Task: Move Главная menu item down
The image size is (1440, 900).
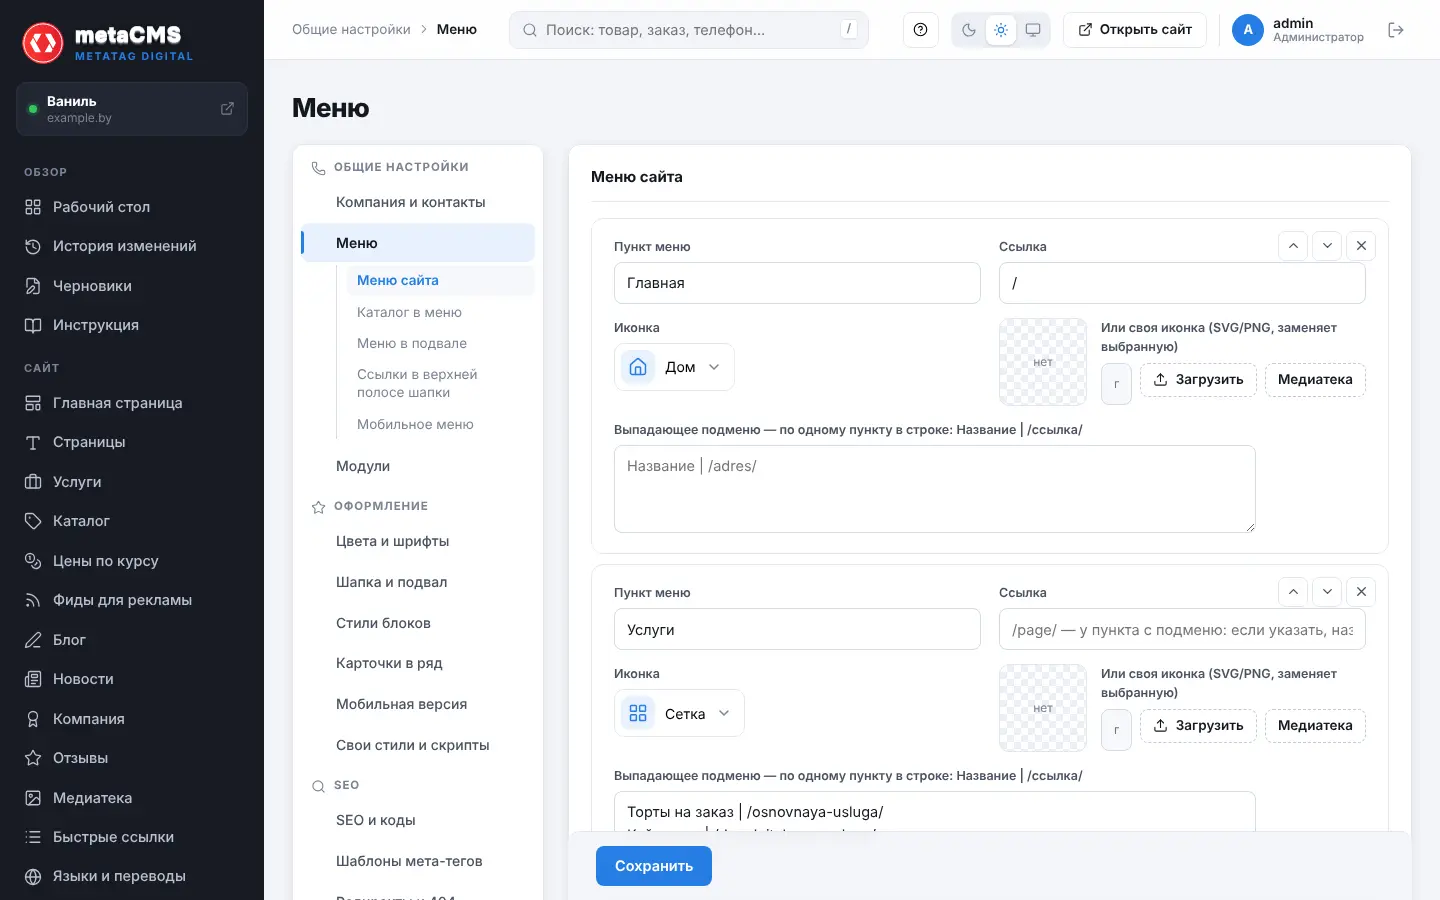Action: pos(1327,245)
